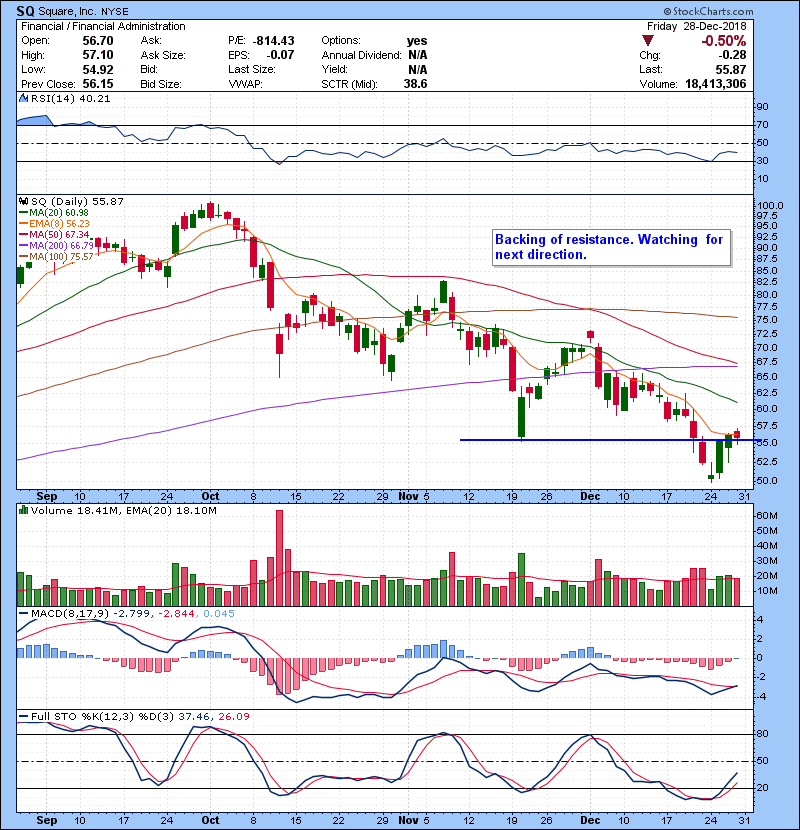Click the P/E value -814.43
The width and height of the screenshot is (800, 830).
(274, 41)
